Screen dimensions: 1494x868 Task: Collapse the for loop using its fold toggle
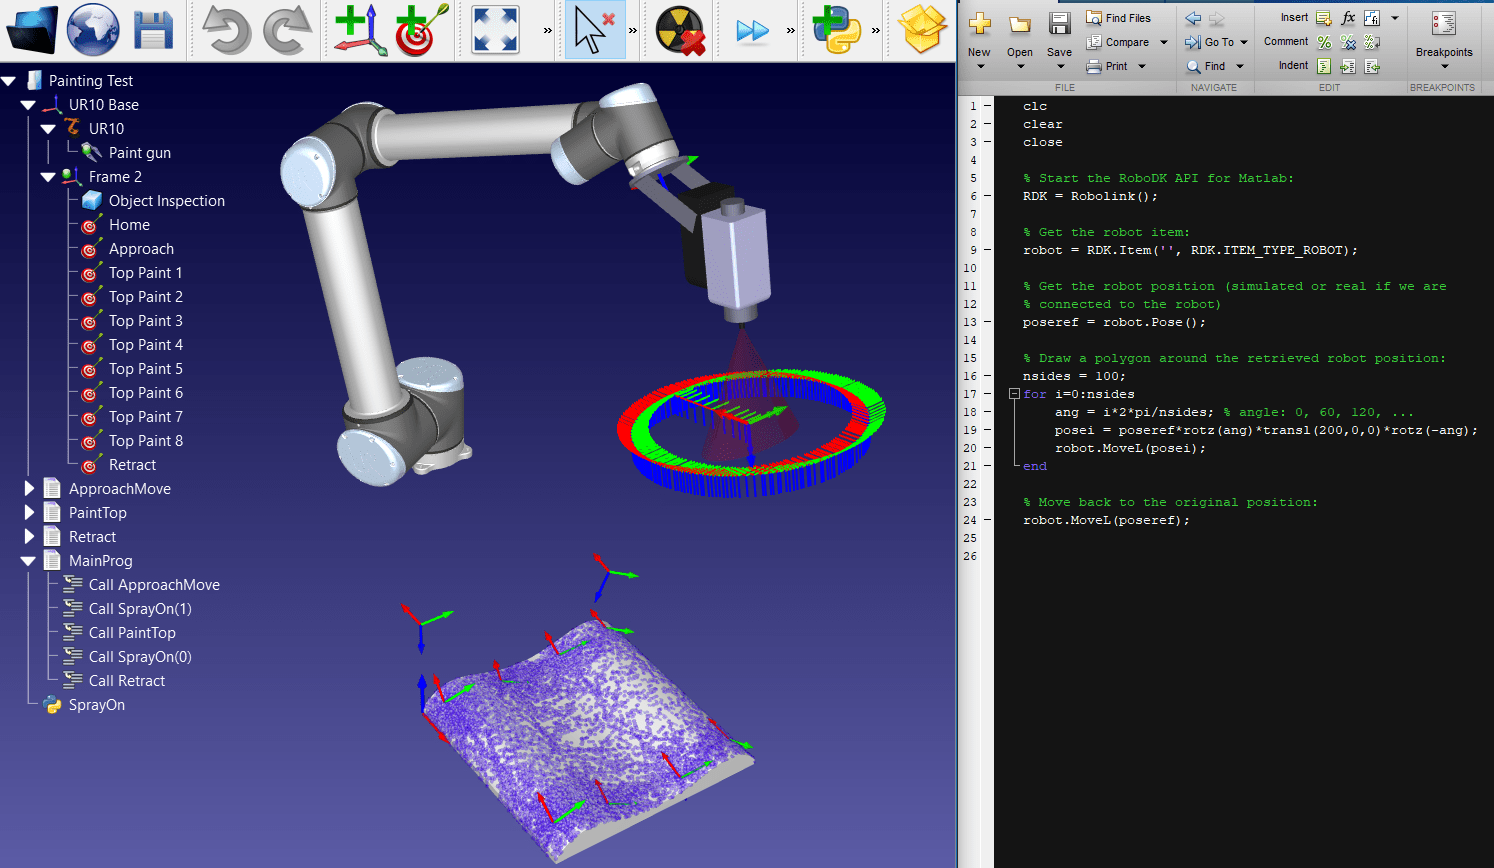1012,393
